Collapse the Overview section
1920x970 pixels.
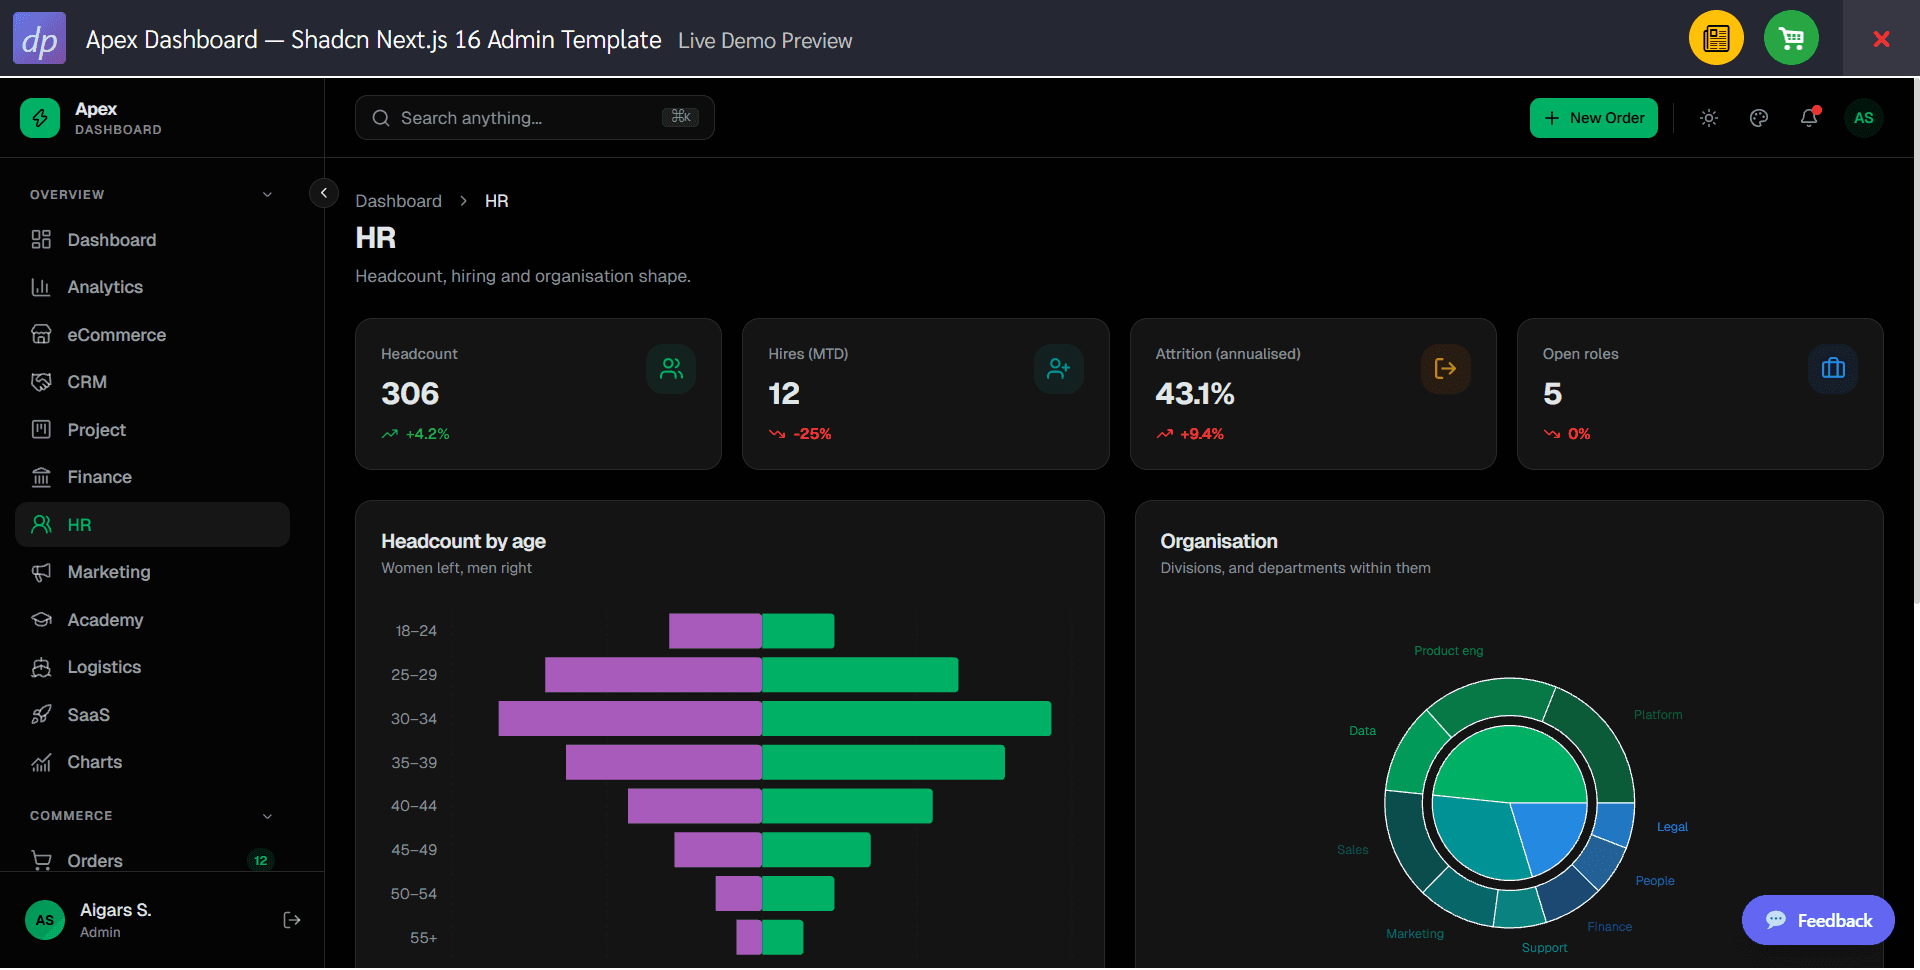pyautogui.click(x=267, y=194)
